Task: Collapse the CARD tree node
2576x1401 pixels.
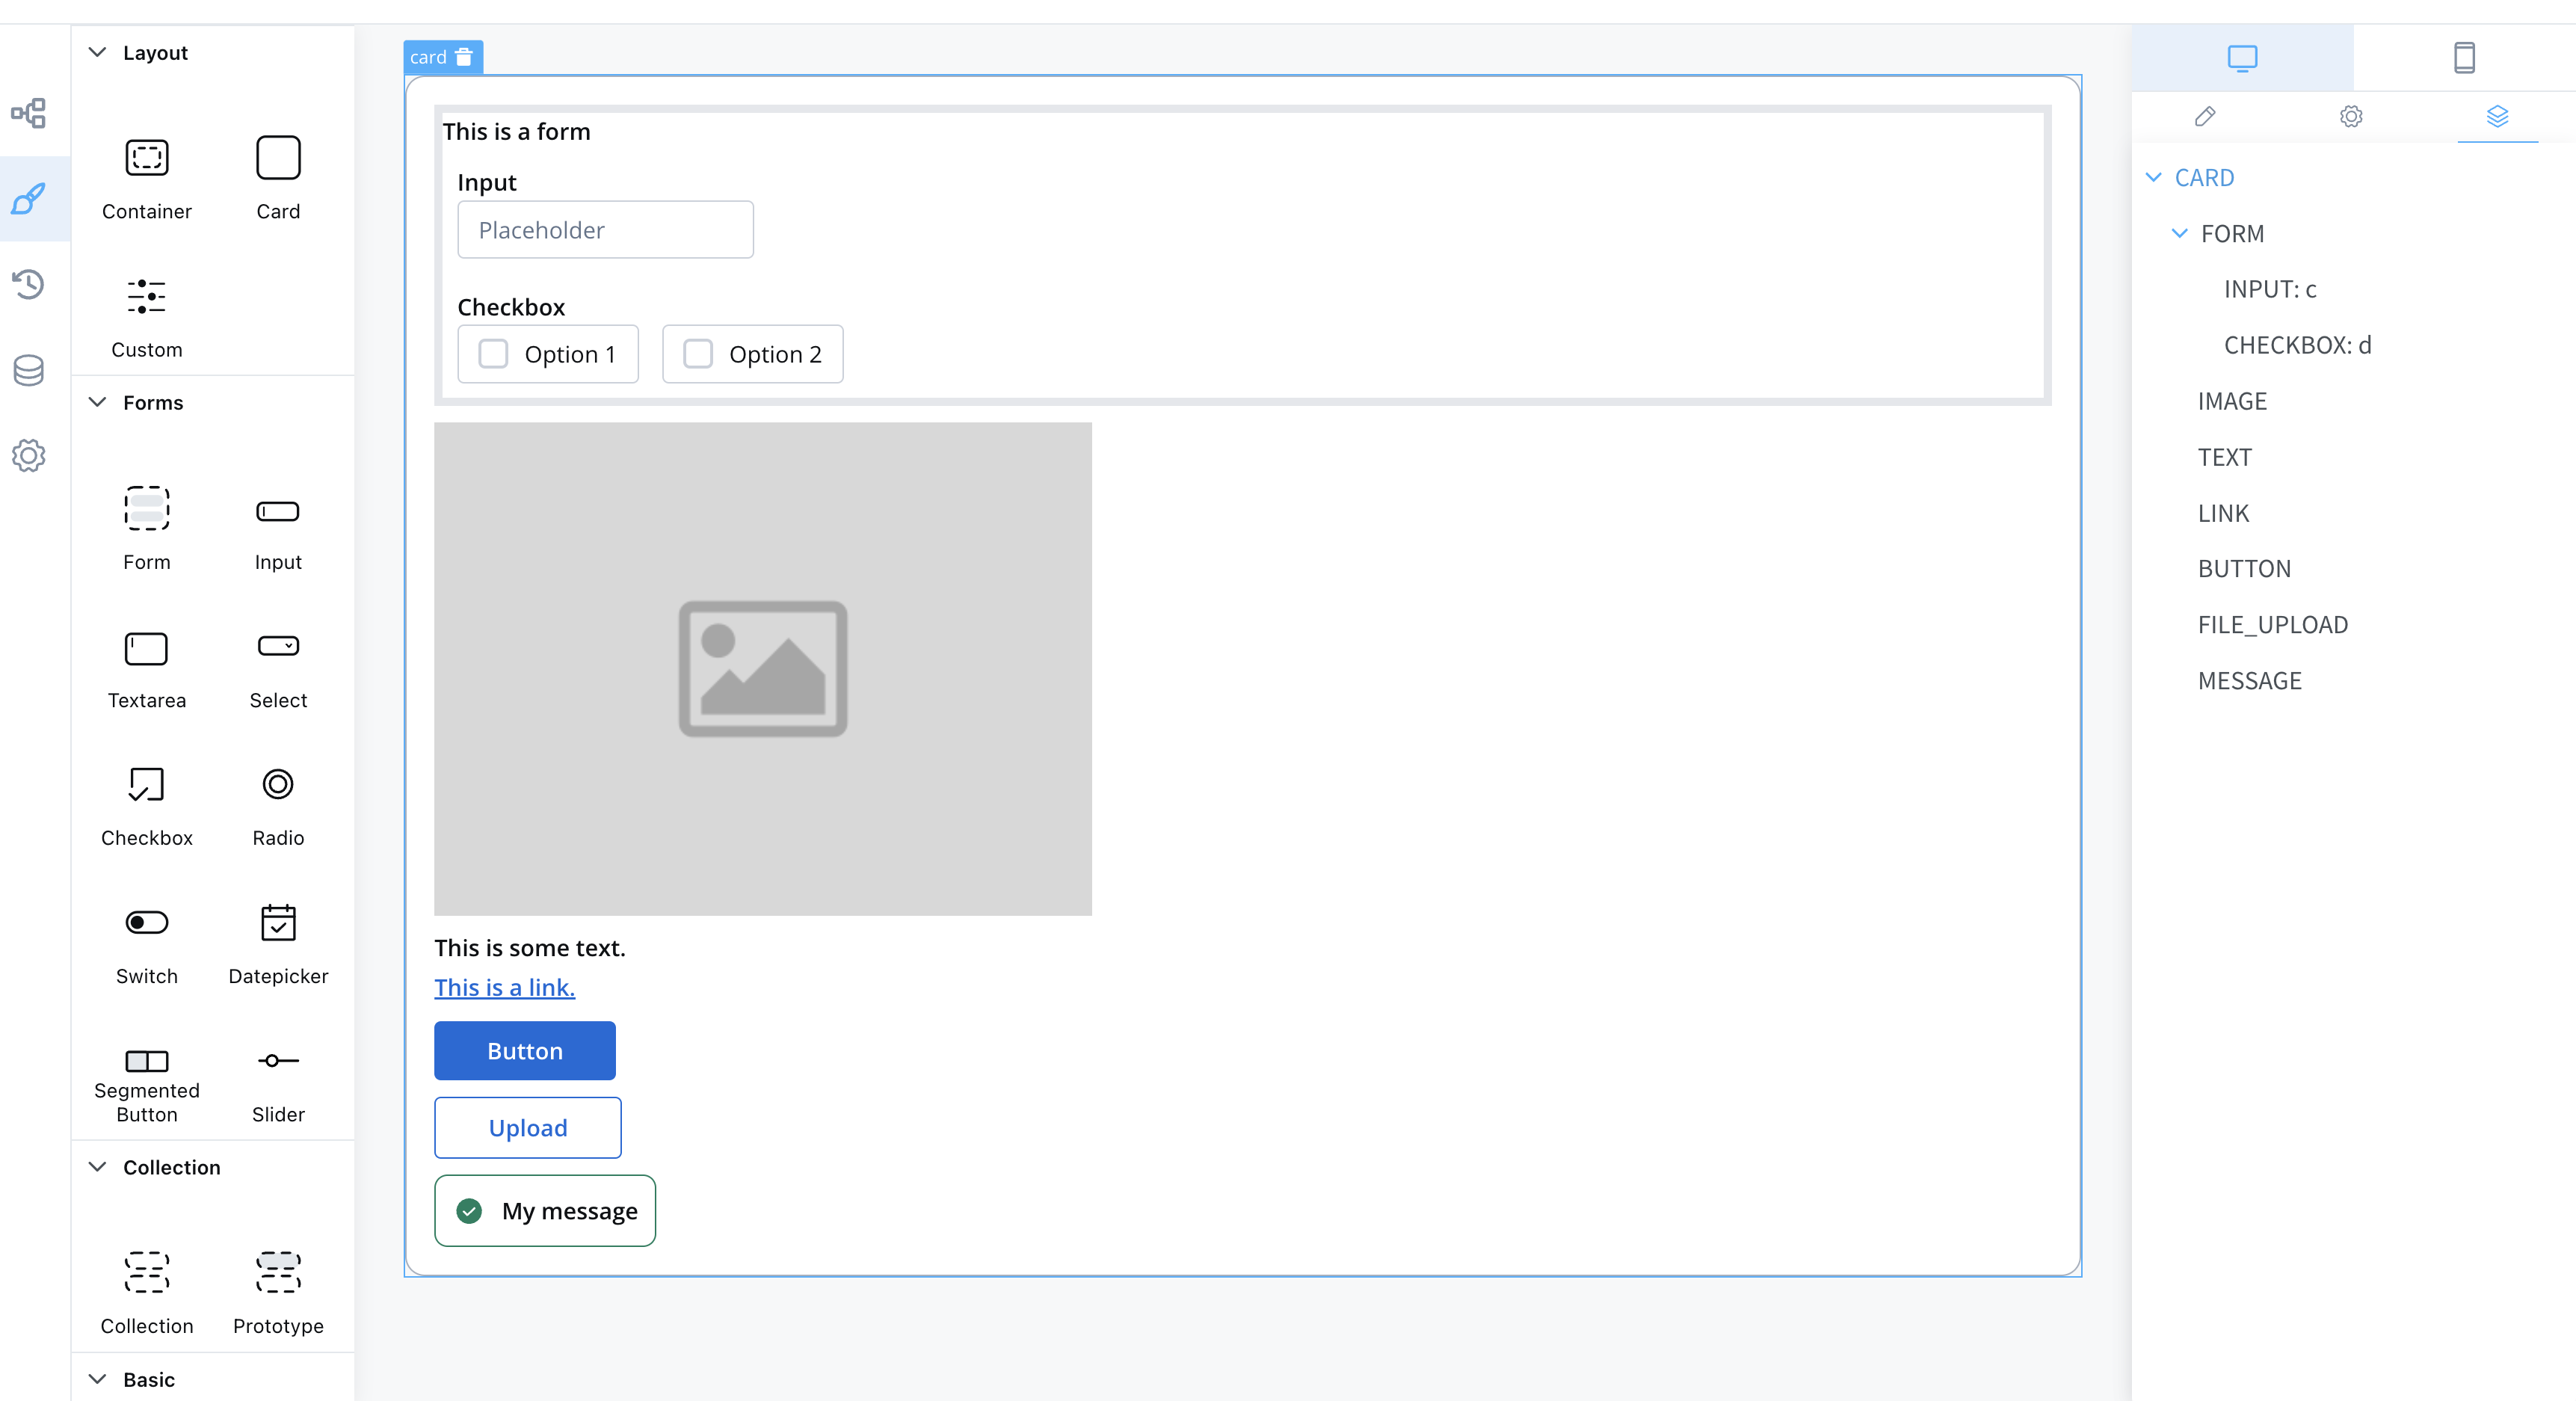Action: pyautogui.click(x=2153, y=177)
